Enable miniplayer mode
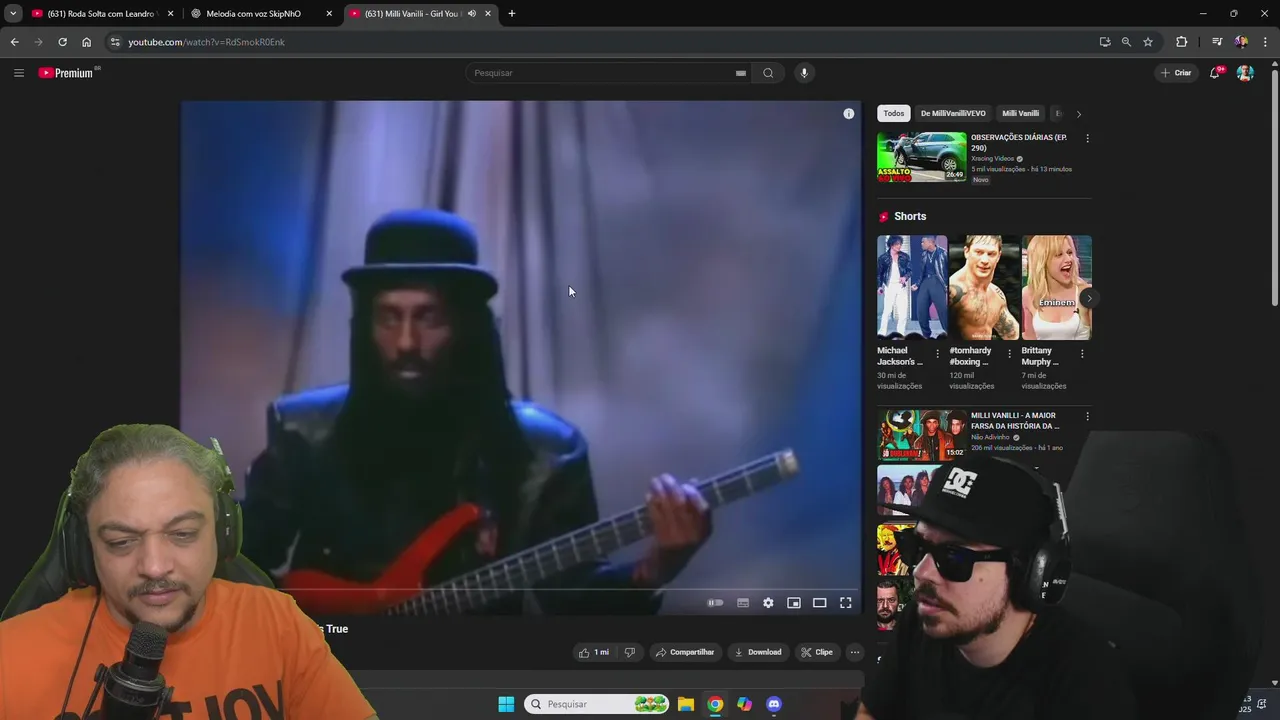The height and width of the screenshot is (720, 1280). [x=794, y=603]
